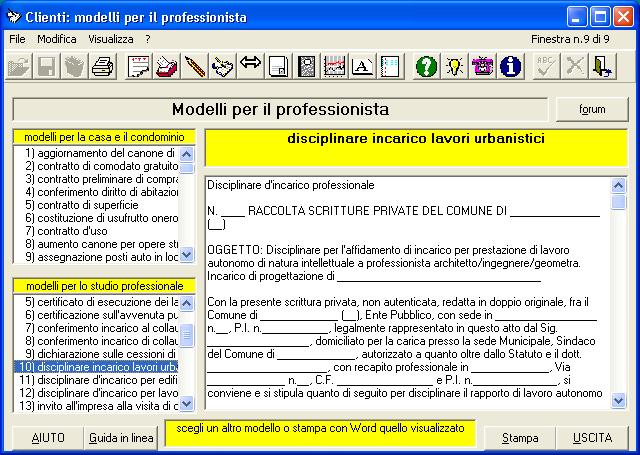Screen dimensions: 640x455
Task: Open the File menu
Action: [17, 39]
